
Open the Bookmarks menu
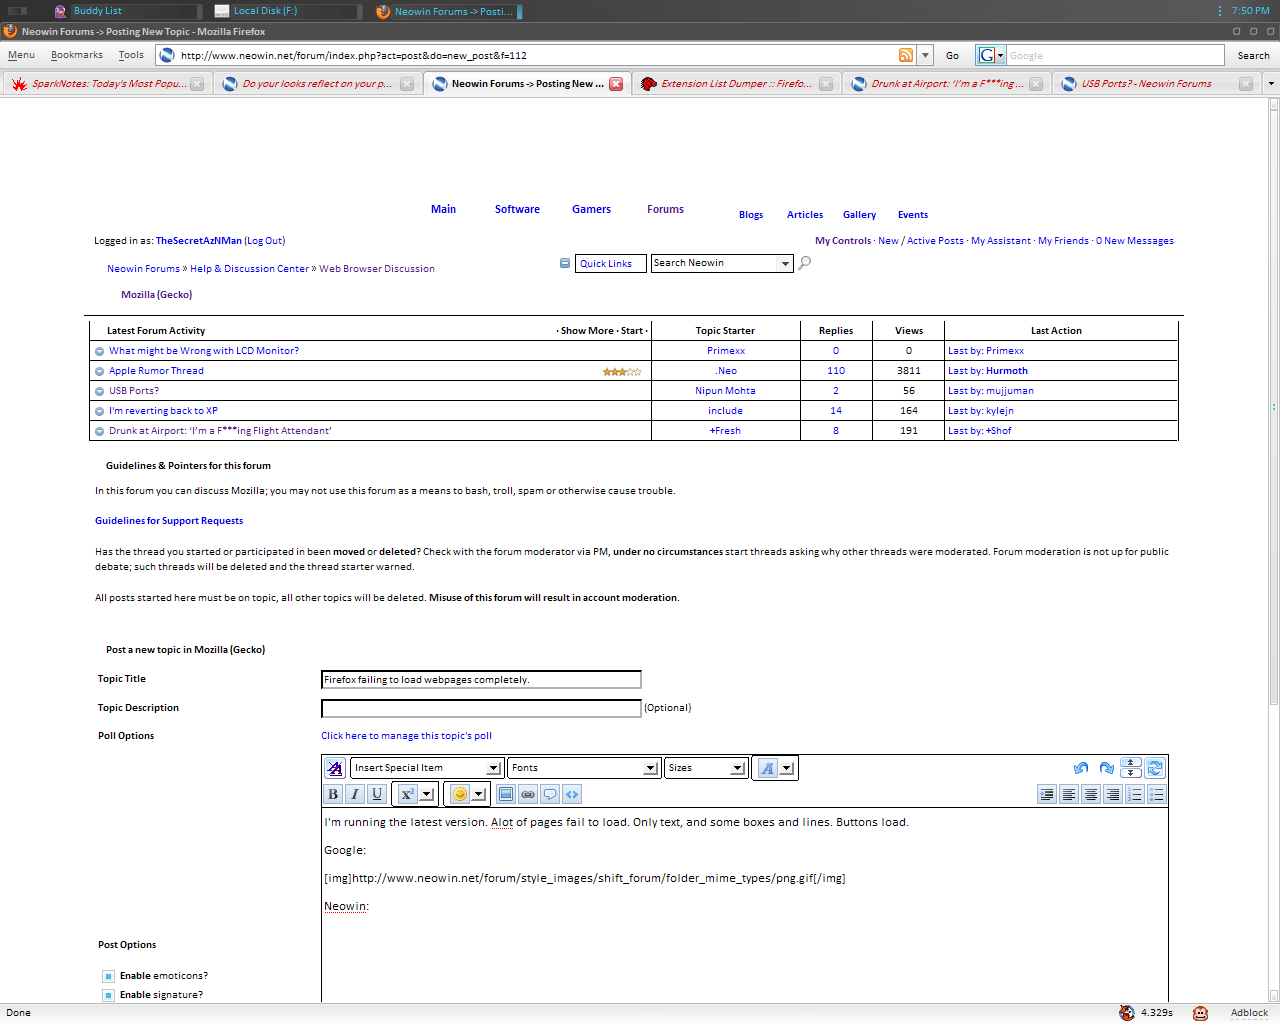coord(77,55)
